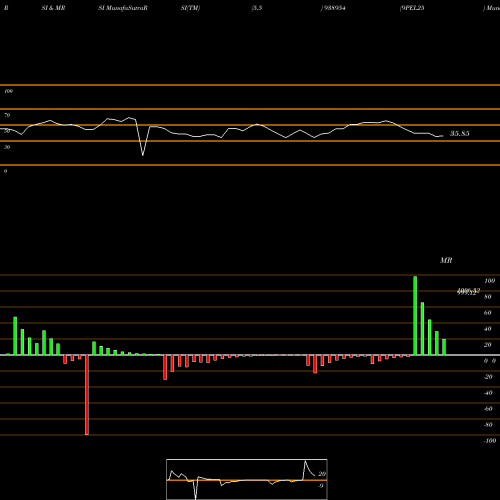500x500 pixels.
Task: Select the tallest green MR bar
Action: coord(415,316)
